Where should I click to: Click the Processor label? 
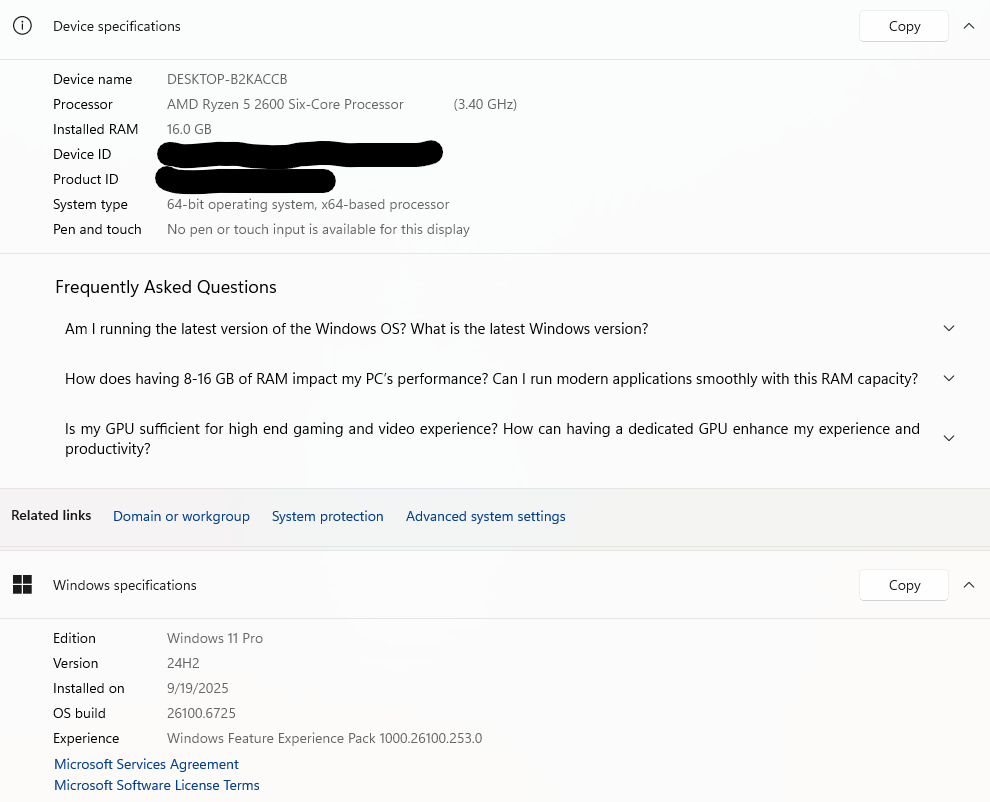point(83,104)
